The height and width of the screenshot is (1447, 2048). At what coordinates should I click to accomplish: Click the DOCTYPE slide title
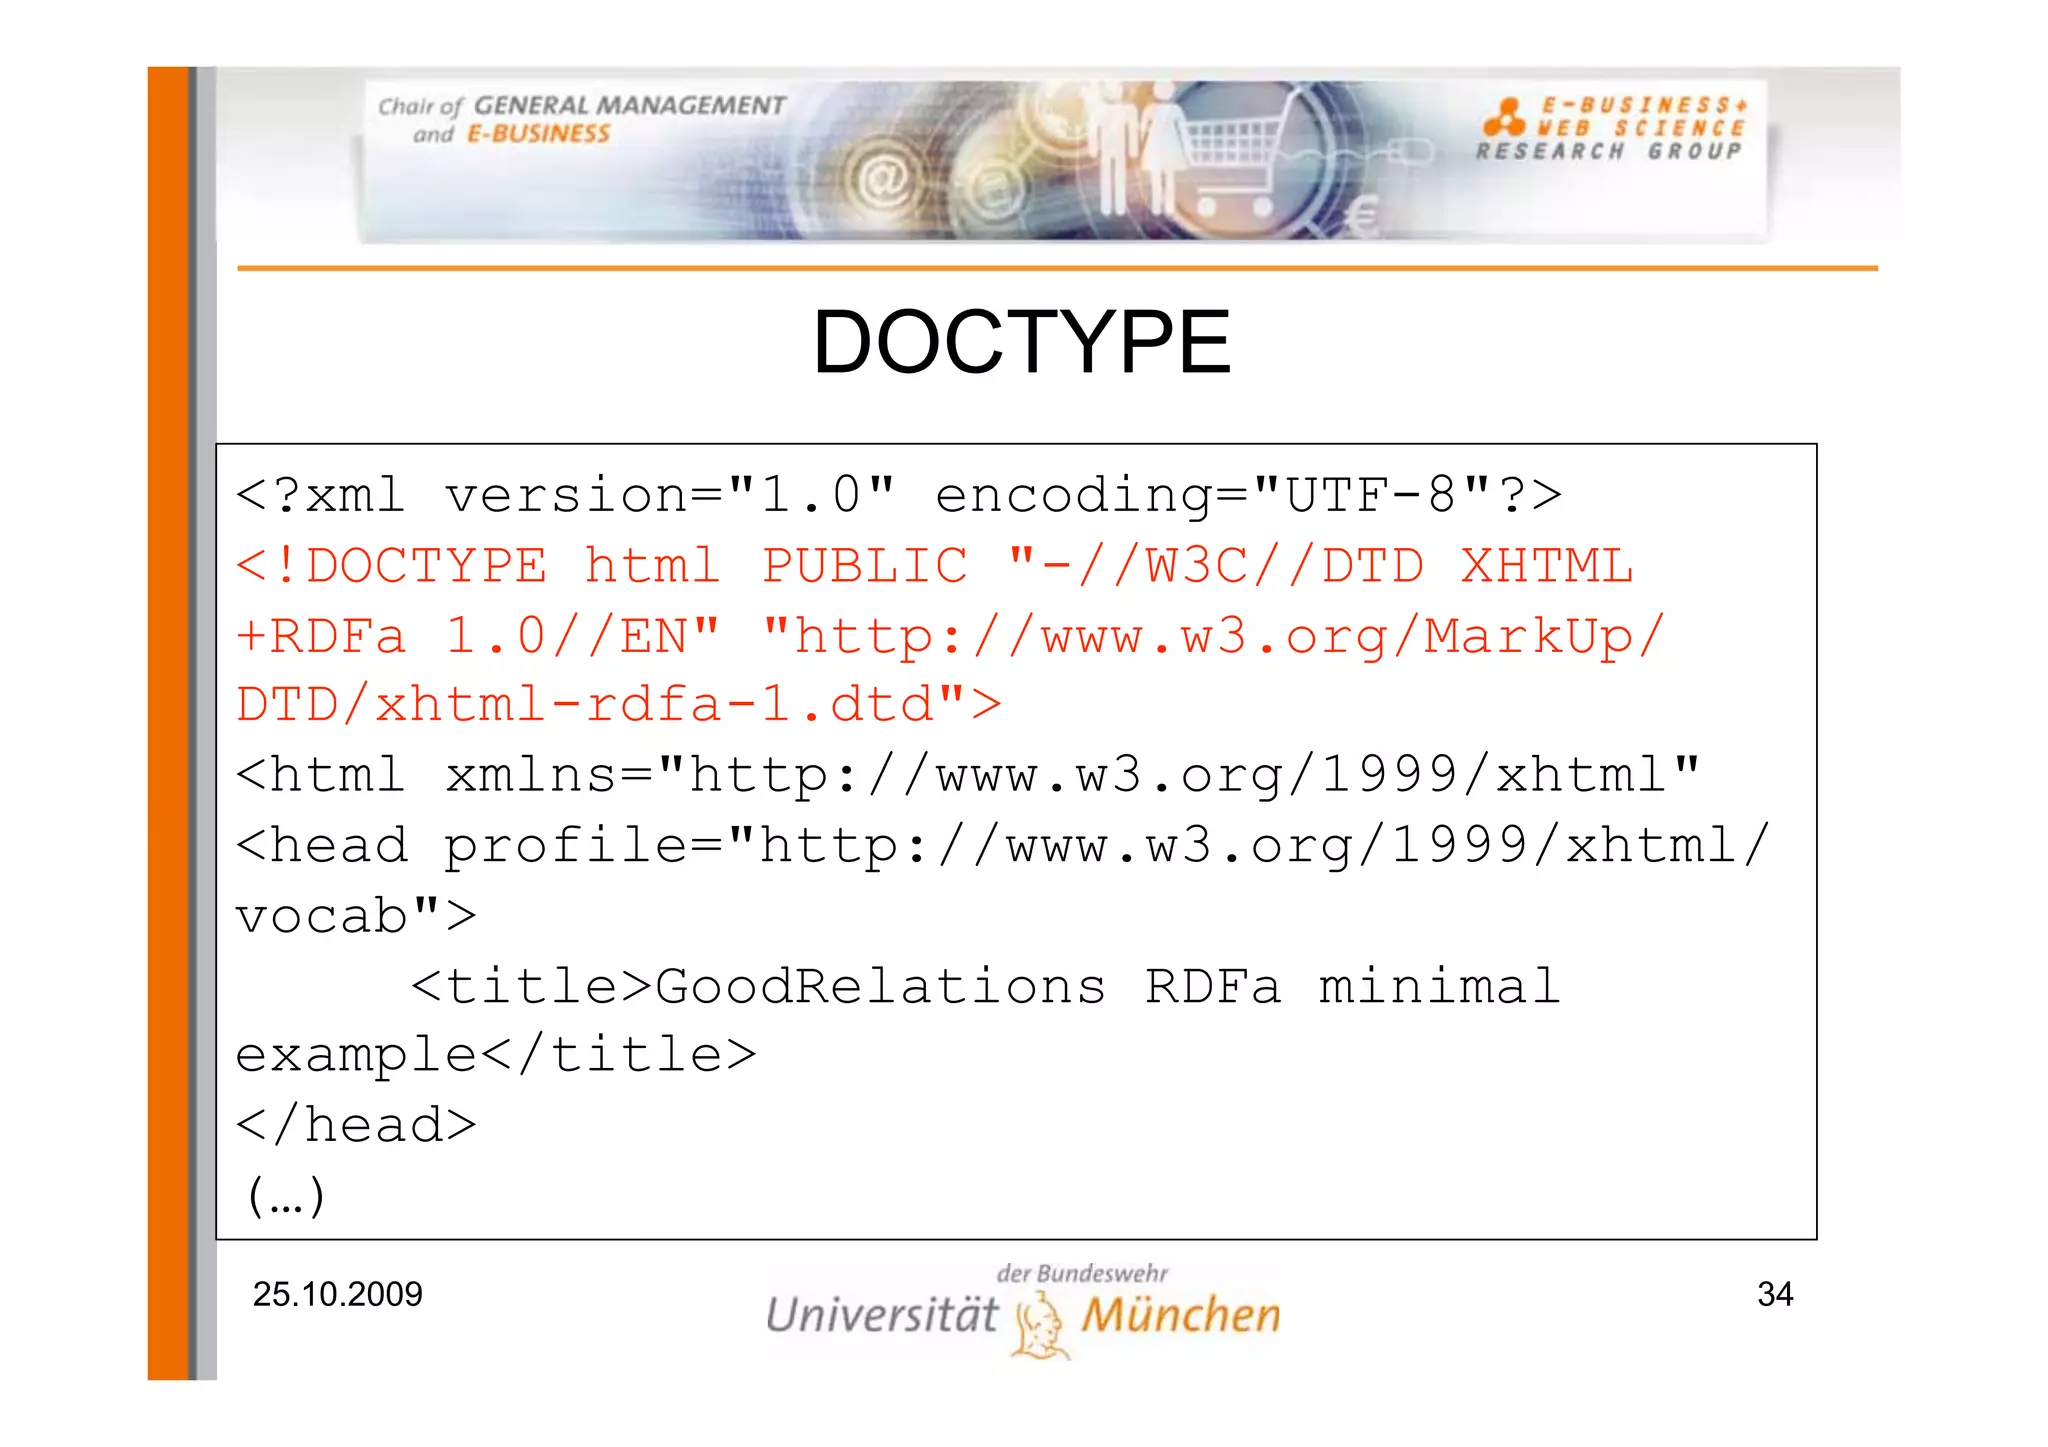(x=1022, y=342)
